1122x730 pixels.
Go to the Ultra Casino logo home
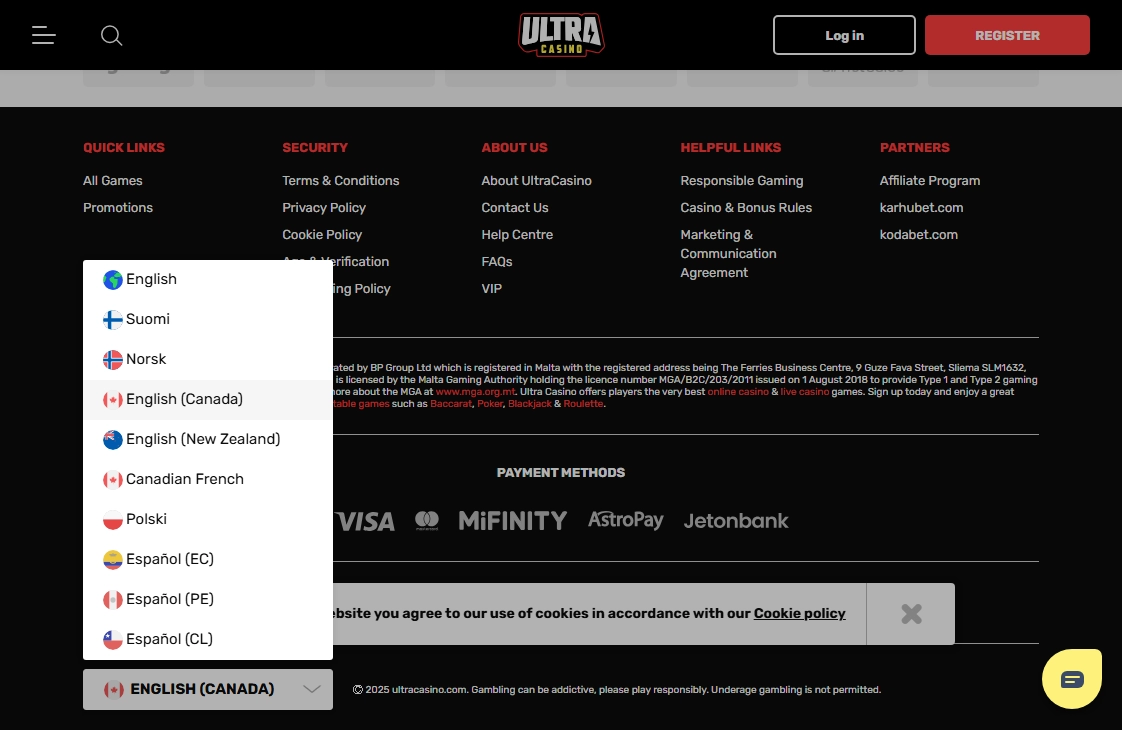[561, 34]
